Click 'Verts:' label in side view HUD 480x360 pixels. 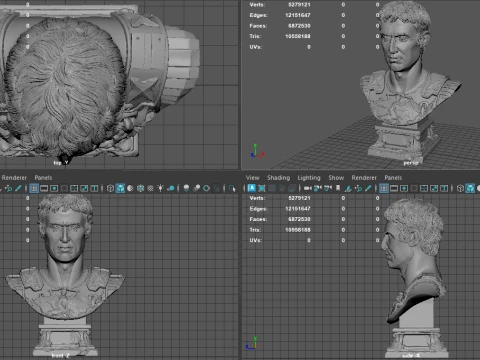coord(257,198)
